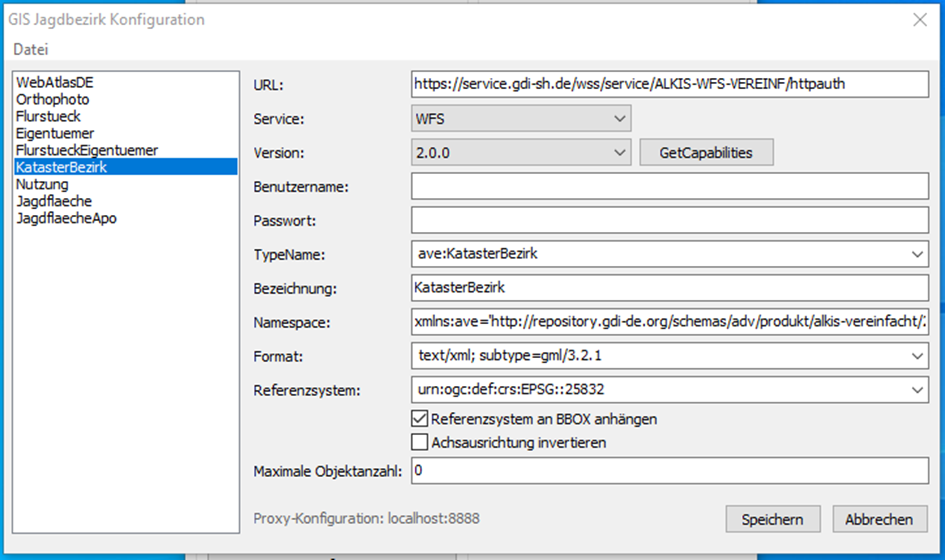Focus the Benutzername field
Screen dimensions: 945x560
click(x=670, y=186)
